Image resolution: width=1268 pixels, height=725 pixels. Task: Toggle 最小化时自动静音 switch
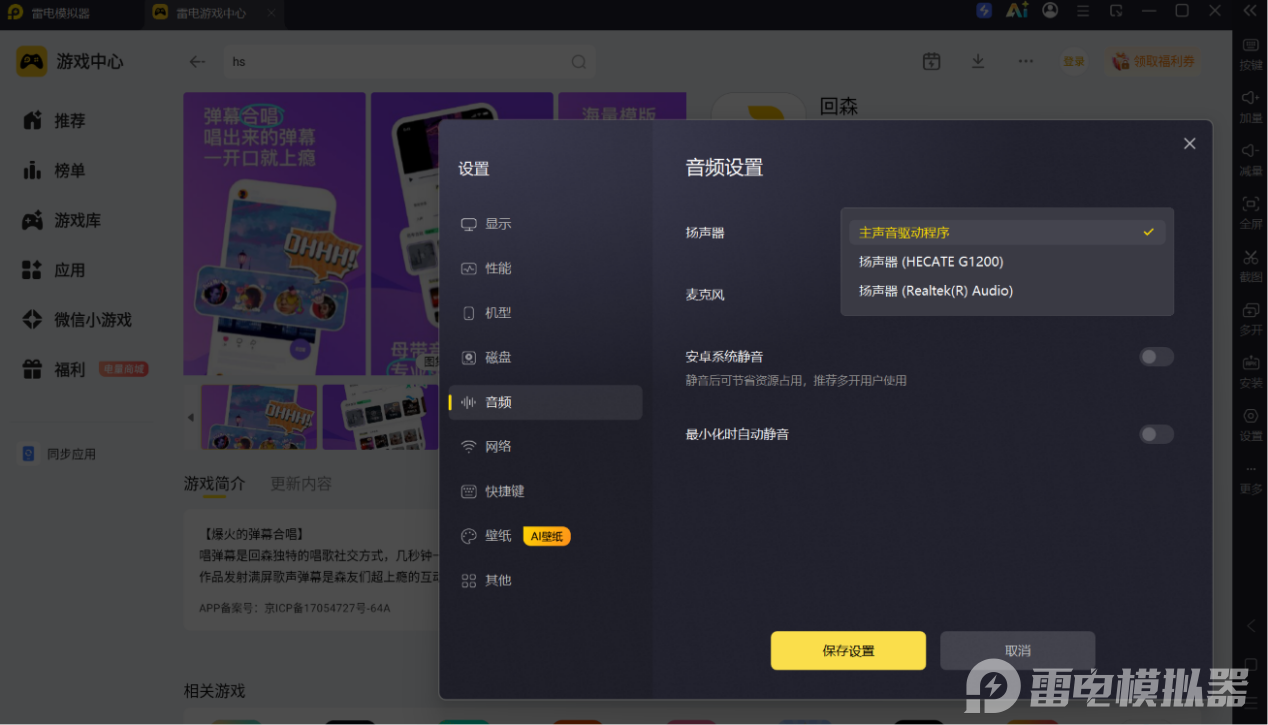tap(1156, 434)
